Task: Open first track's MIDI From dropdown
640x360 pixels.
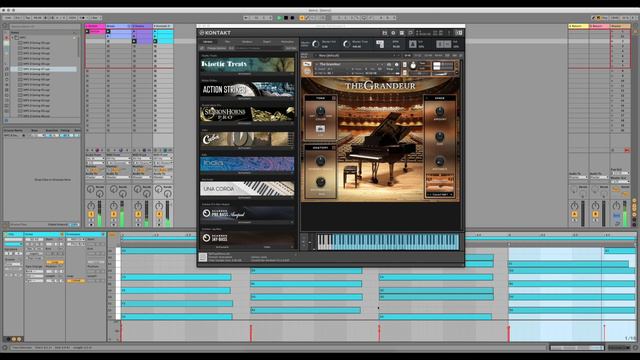Action: pyautogui.click(x=95, y=159)
